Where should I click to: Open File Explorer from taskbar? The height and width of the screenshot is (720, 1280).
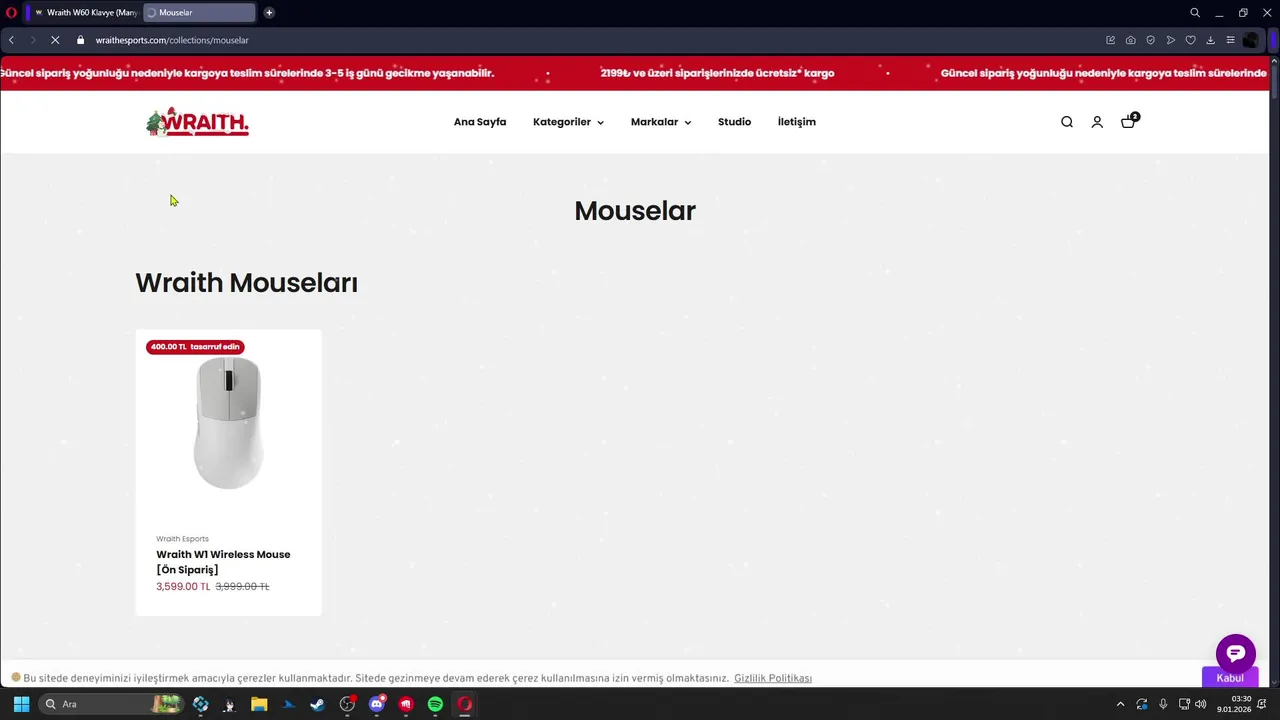pos(259,704)
